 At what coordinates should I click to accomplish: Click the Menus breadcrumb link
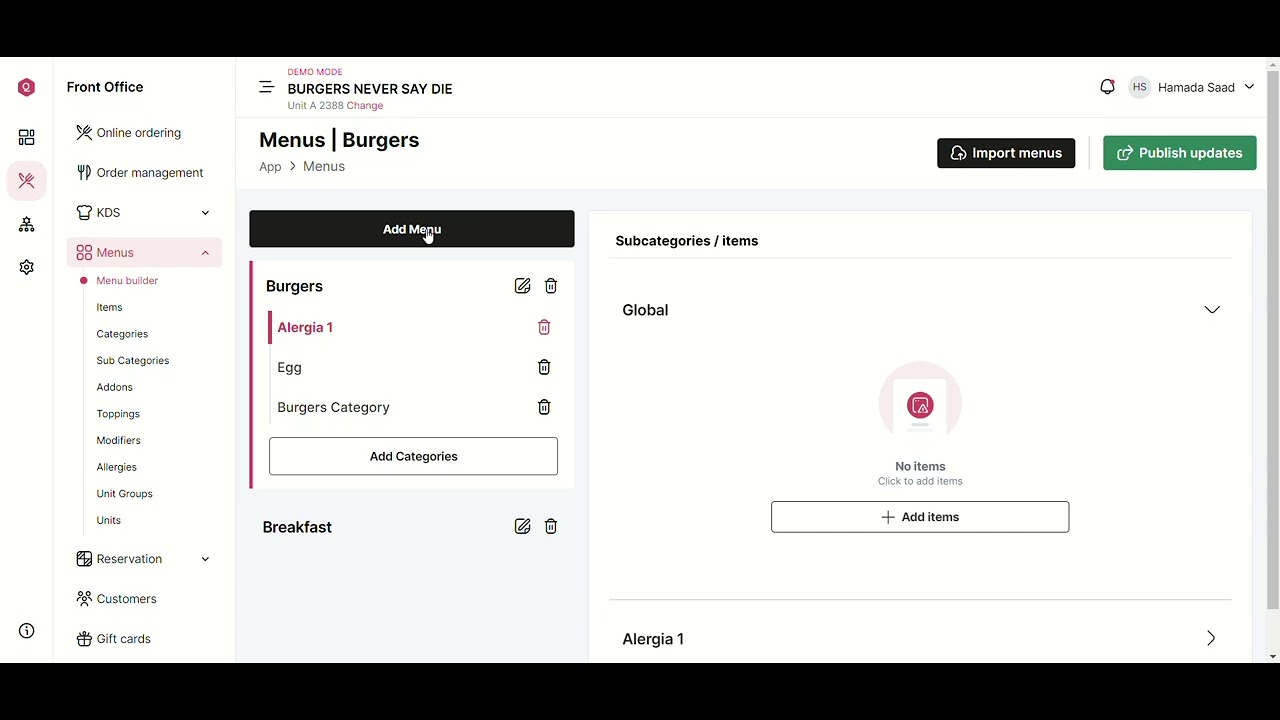point(324,167)
